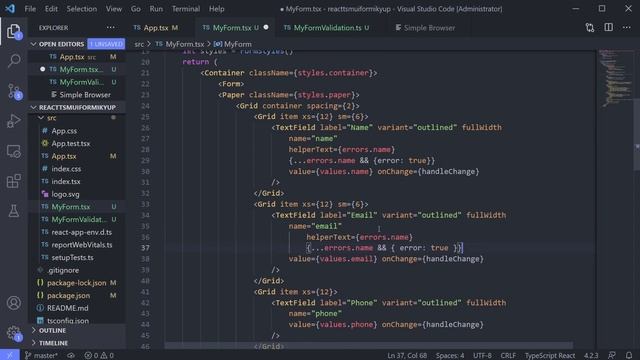Viewport: 640px width, 360px height.
Task: Open Explorer views and more actions ellipsis
Action: tap(111, 28)
